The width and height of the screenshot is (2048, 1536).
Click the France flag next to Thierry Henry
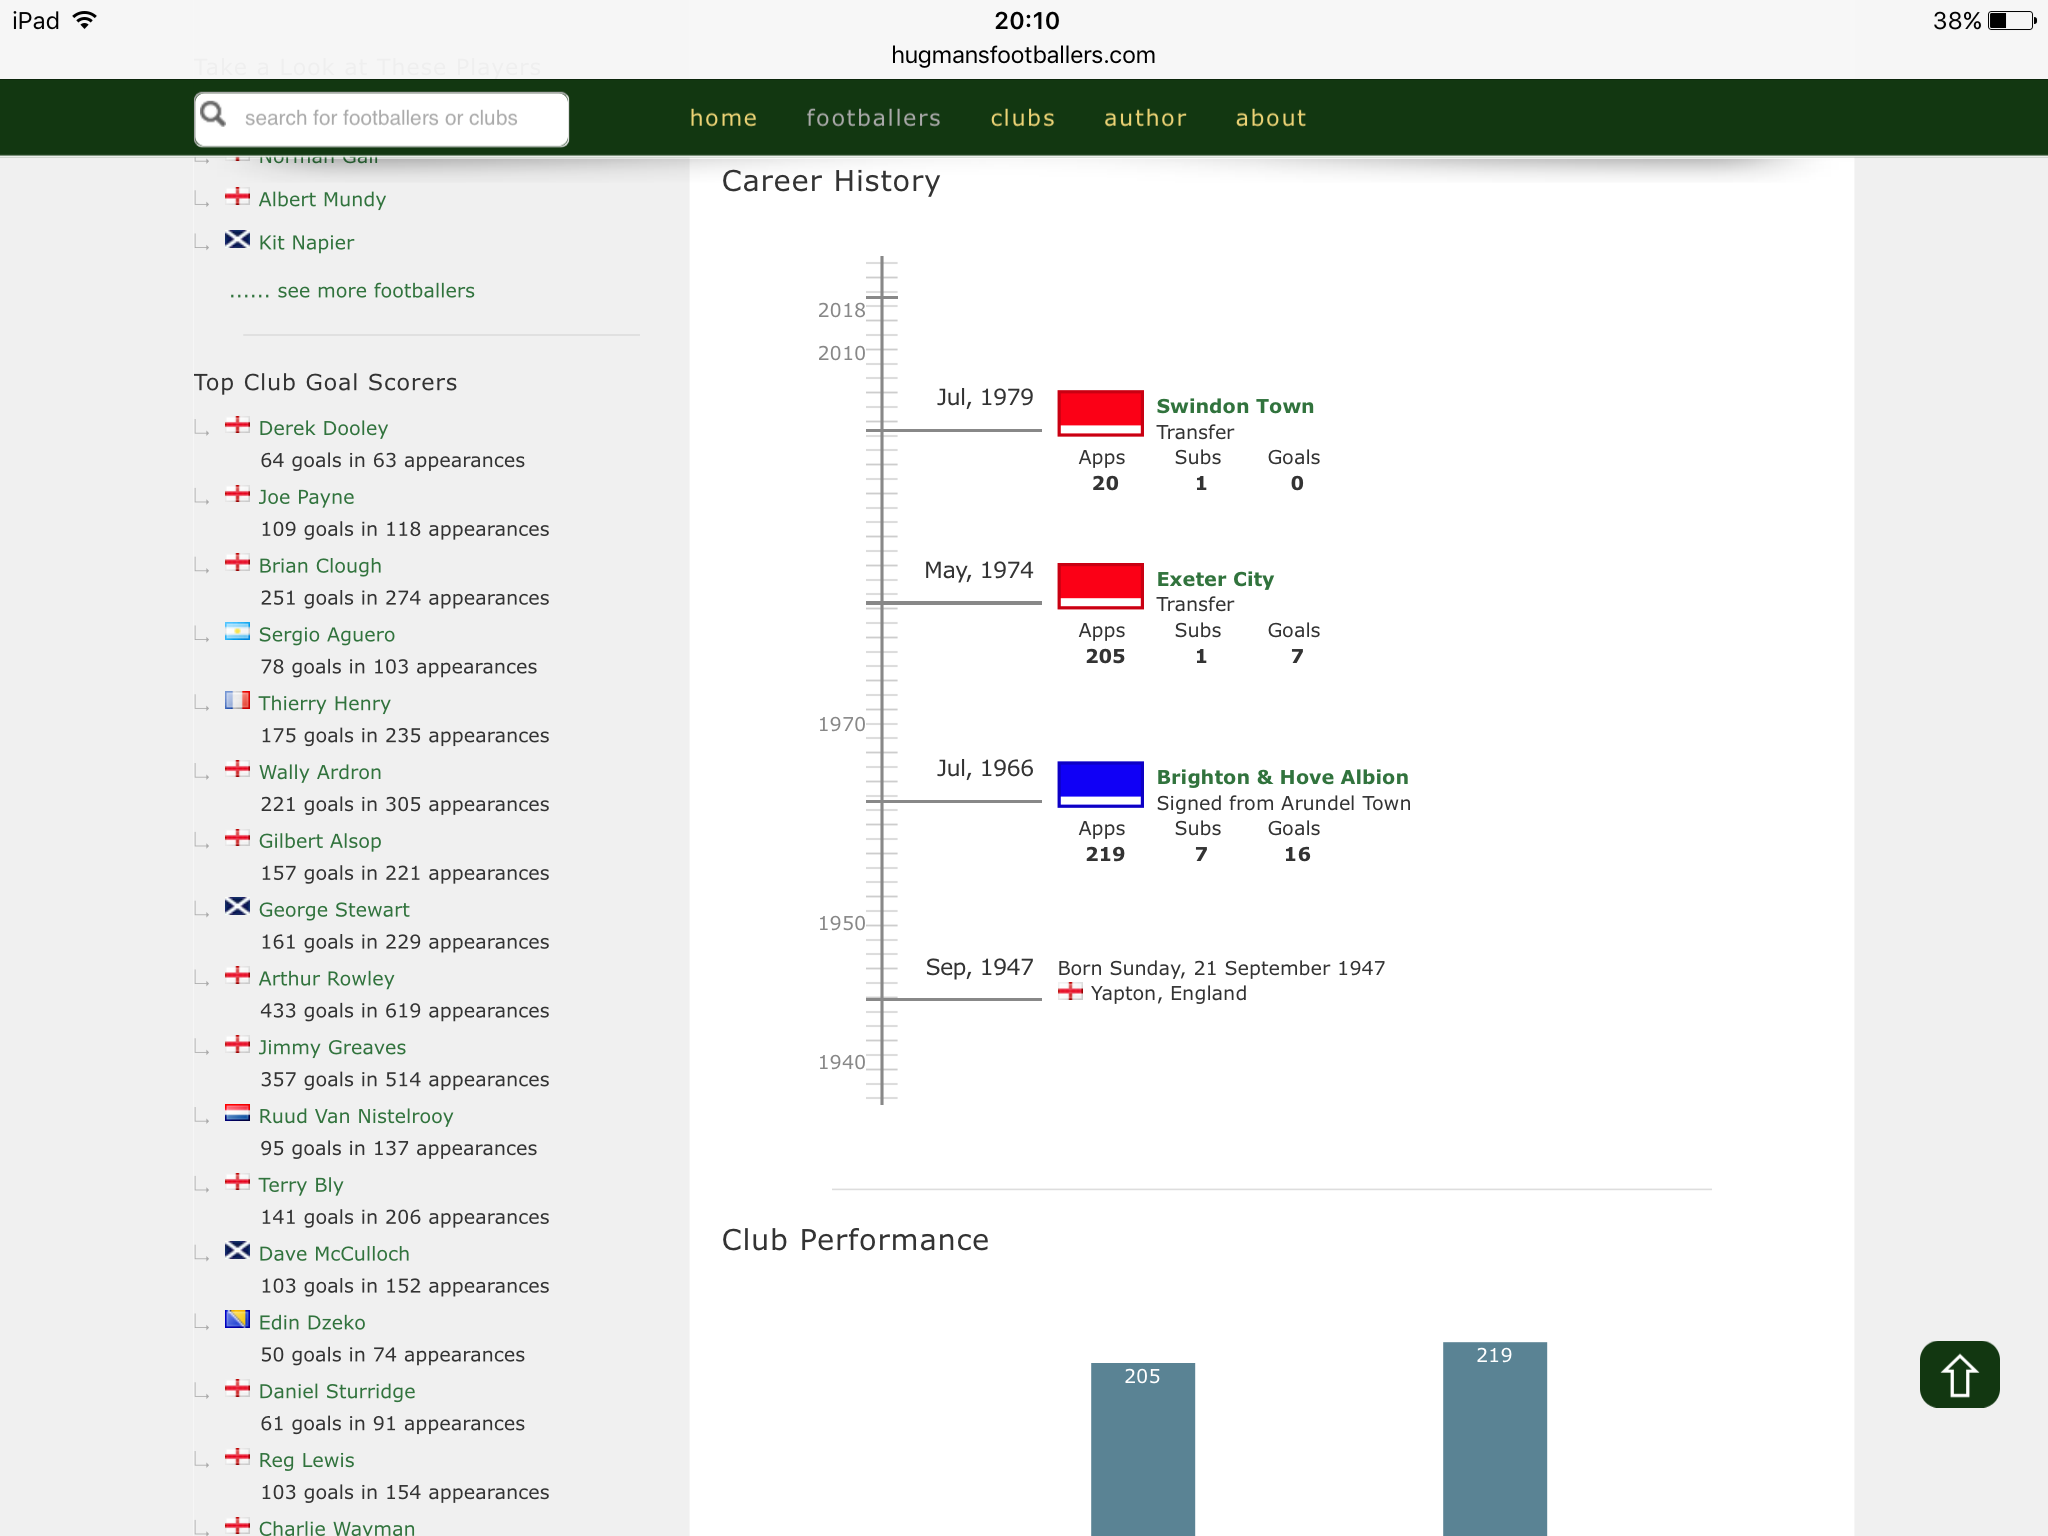(x=237, y=700)
